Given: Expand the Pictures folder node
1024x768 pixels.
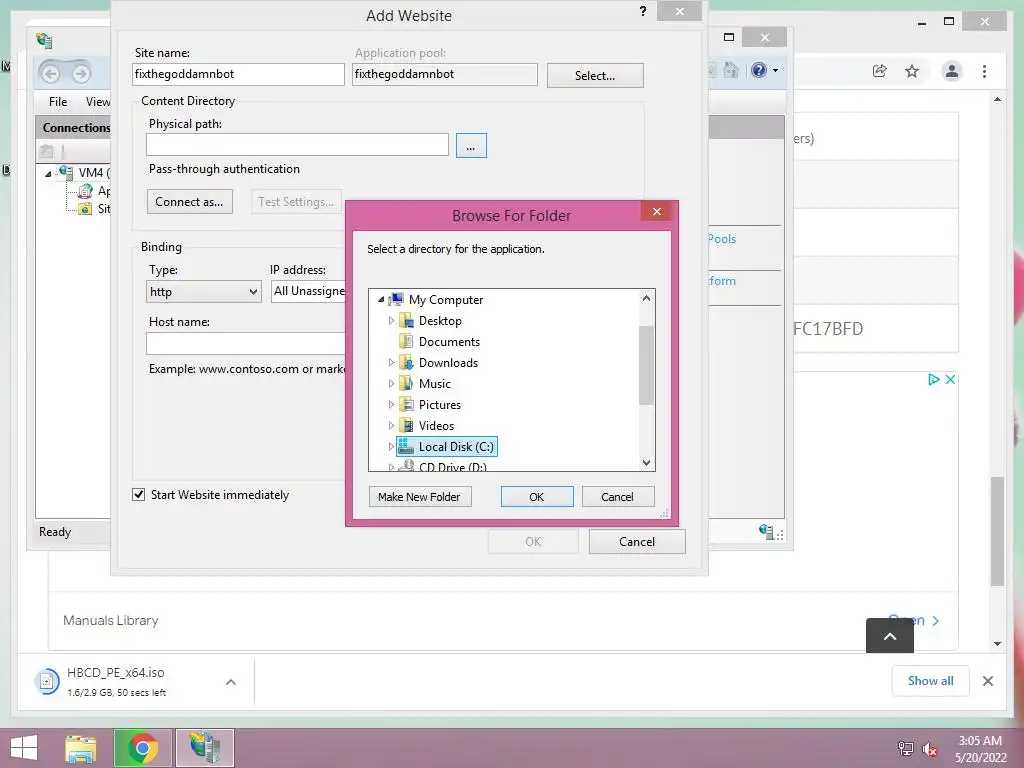Looking at the screenshot, I should [391, 404].
